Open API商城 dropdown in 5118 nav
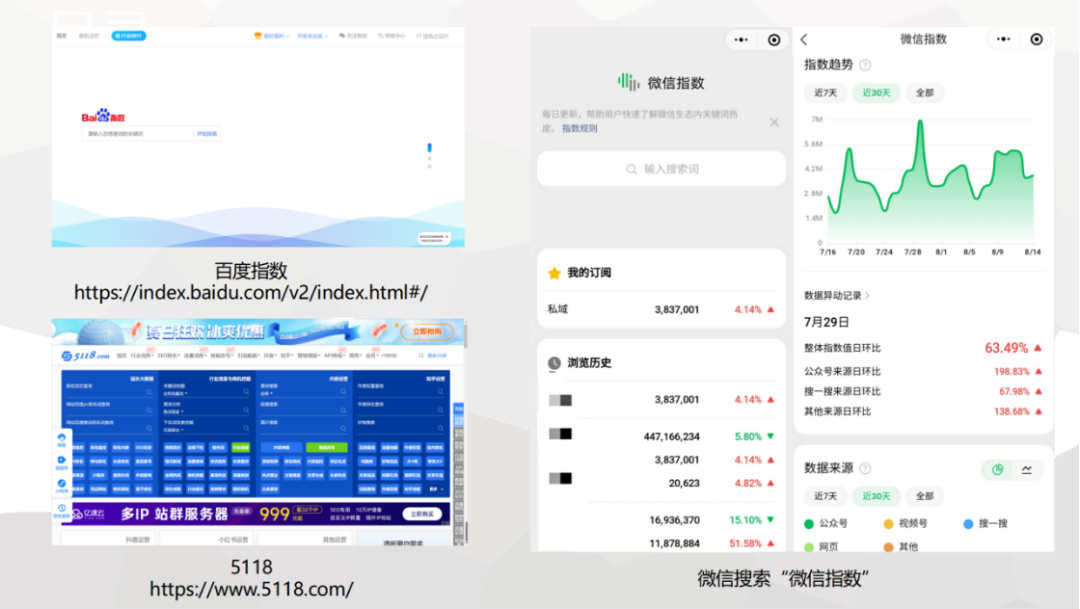 (334, 355)
